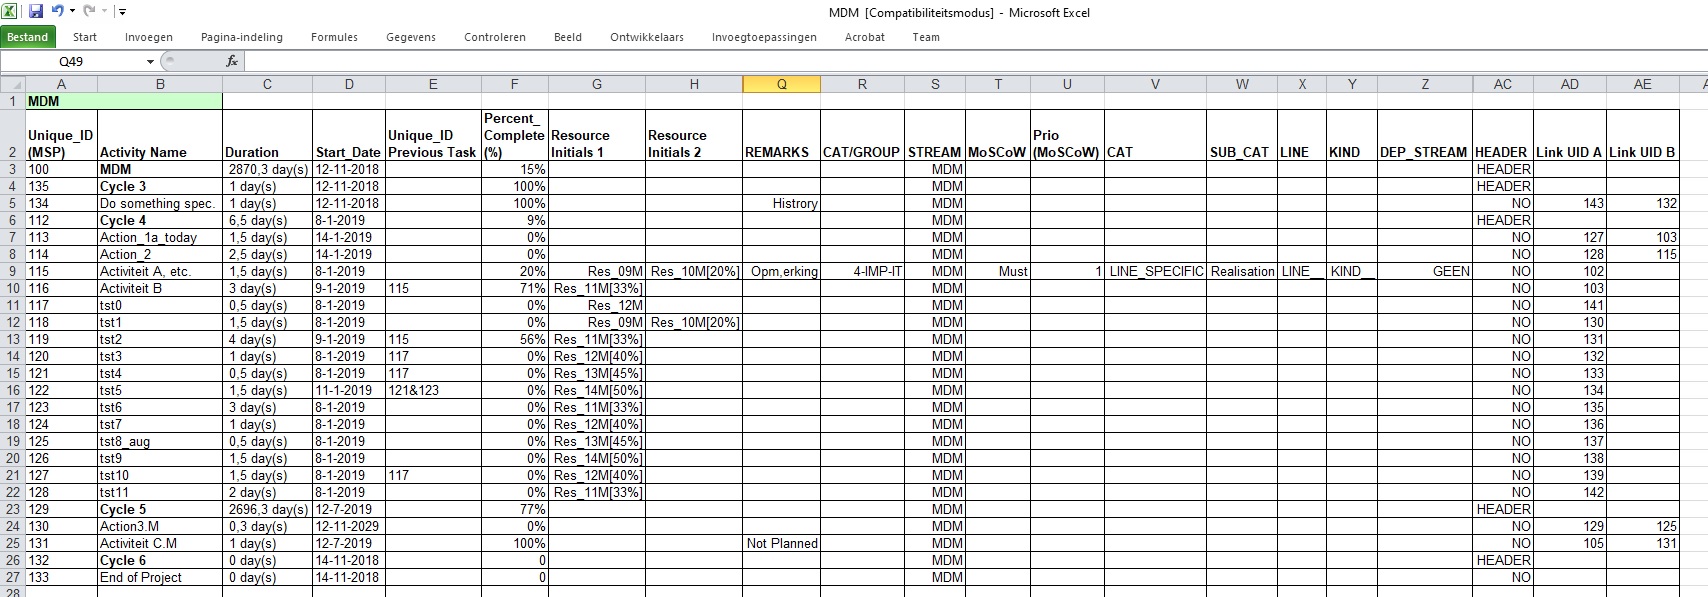
Task: Open the Pagina-indeling ribbon tab
Action: pos(241,37)
